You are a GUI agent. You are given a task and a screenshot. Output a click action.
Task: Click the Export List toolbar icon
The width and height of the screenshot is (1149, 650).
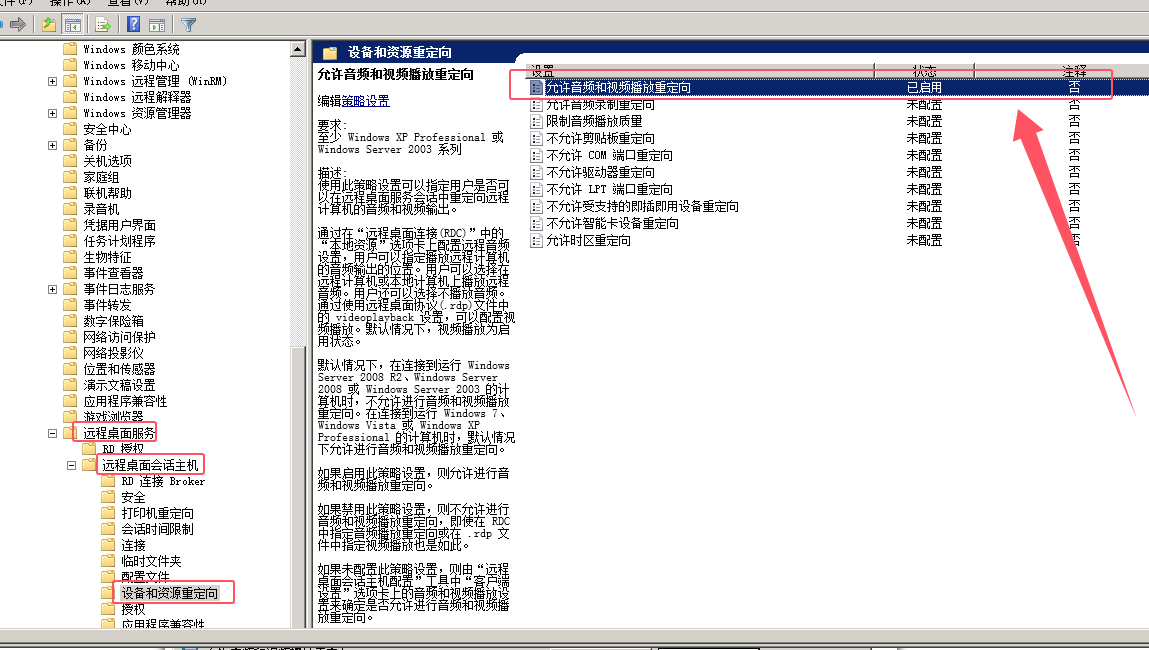(102, 24)
